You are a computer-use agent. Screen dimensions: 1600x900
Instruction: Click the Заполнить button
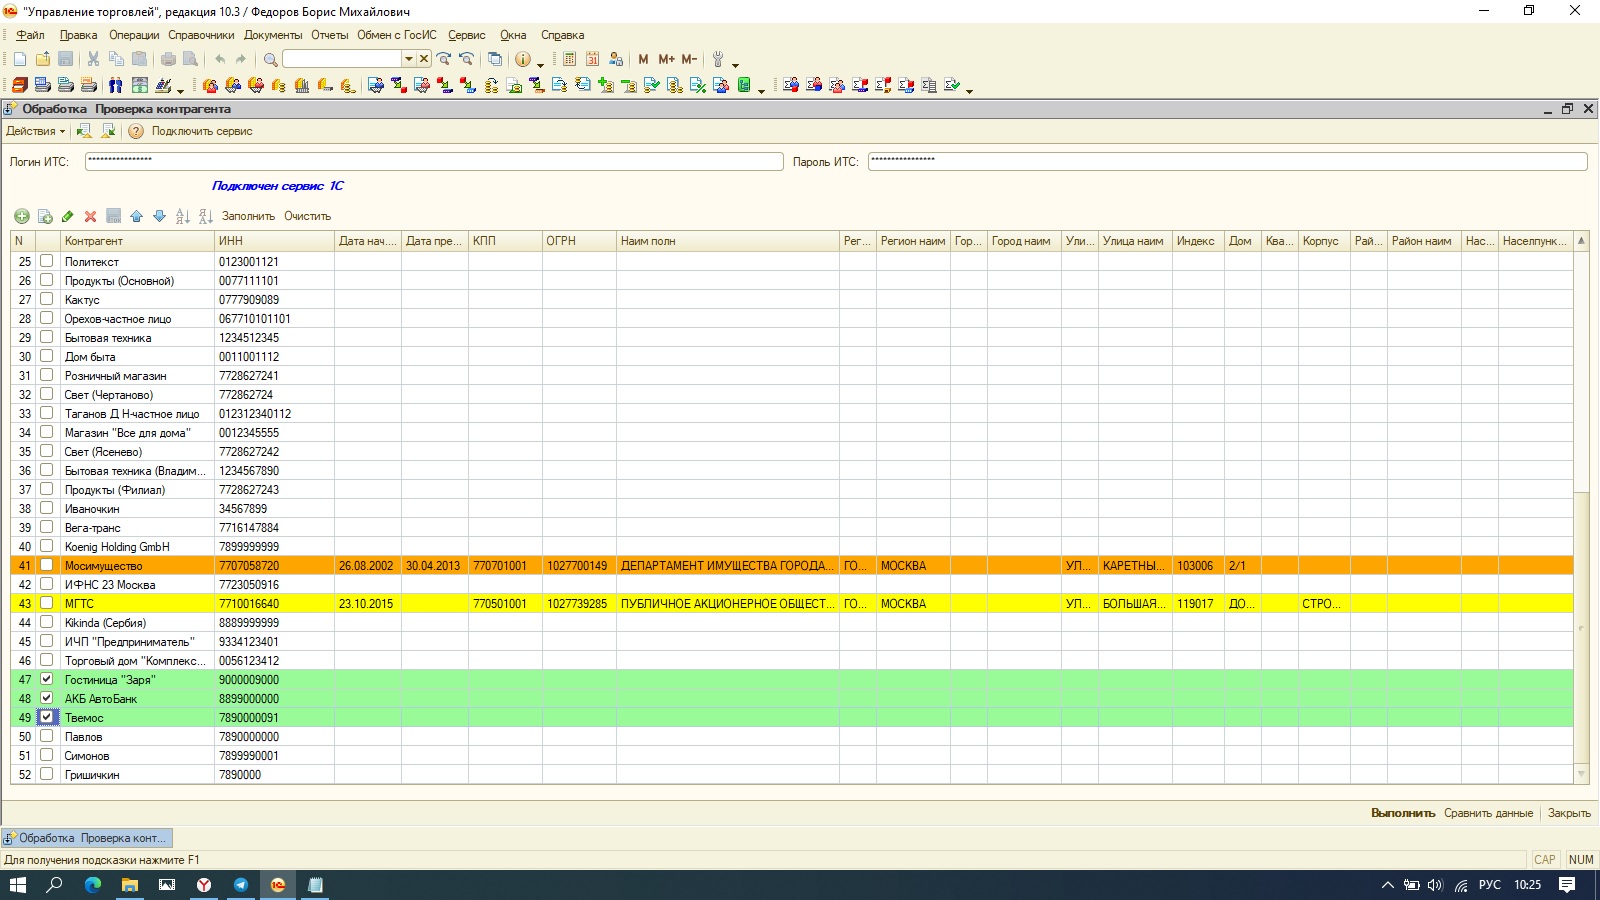pyautogui.click(x=248, y=216)
